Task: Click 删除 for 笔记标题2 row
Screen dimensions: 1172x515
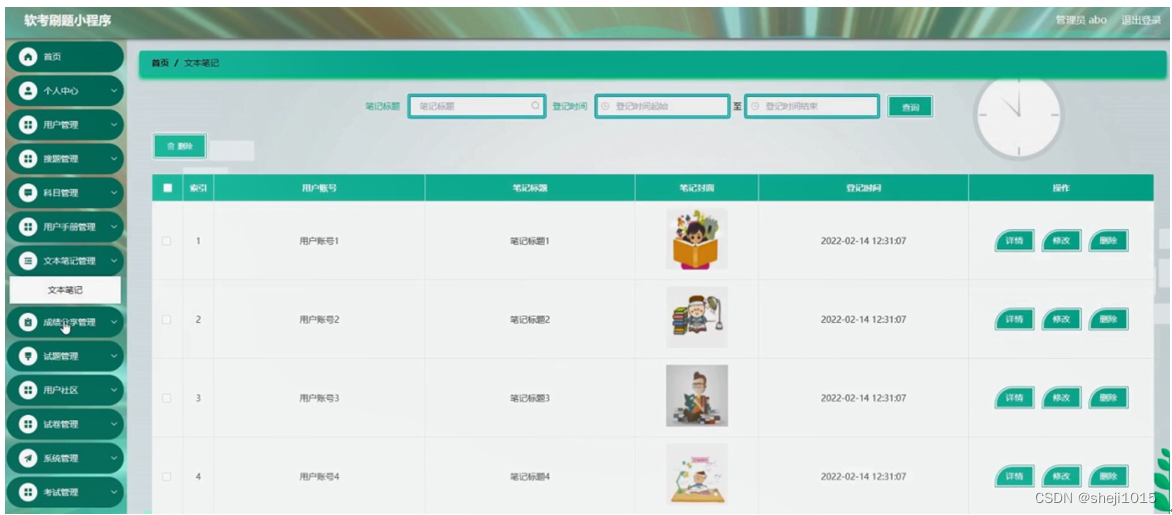Action: pos(1108,319)
